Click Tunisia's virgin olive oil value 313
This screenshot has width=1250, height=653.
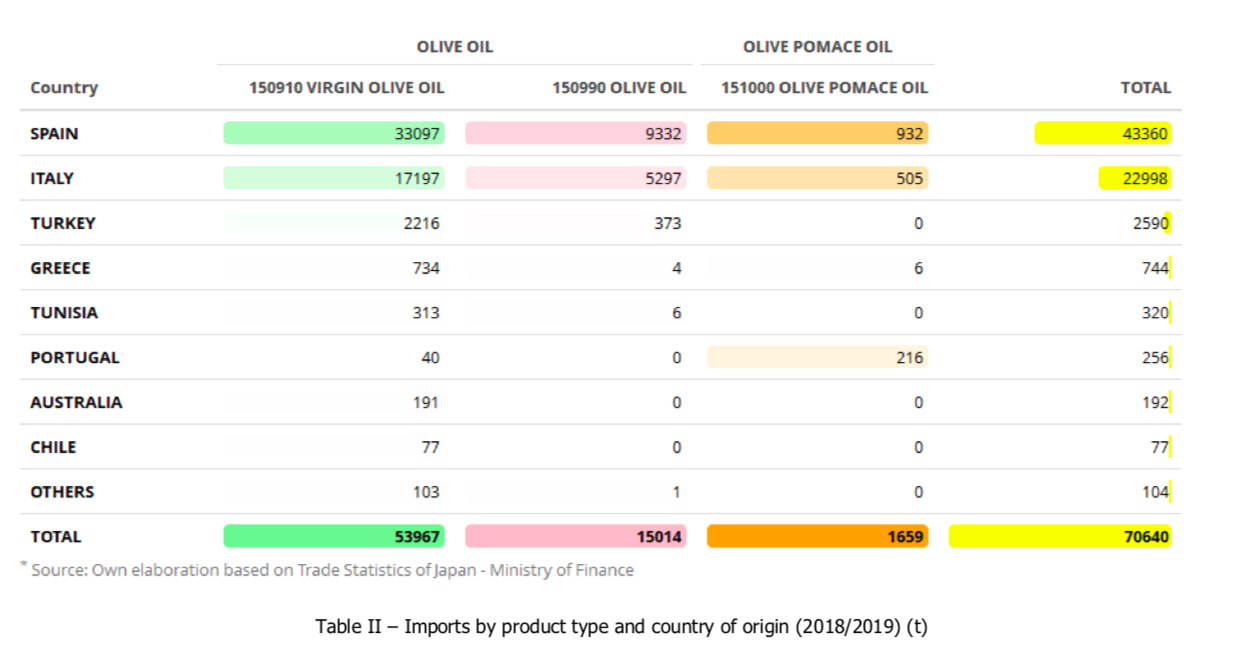[x=425, y=313]
